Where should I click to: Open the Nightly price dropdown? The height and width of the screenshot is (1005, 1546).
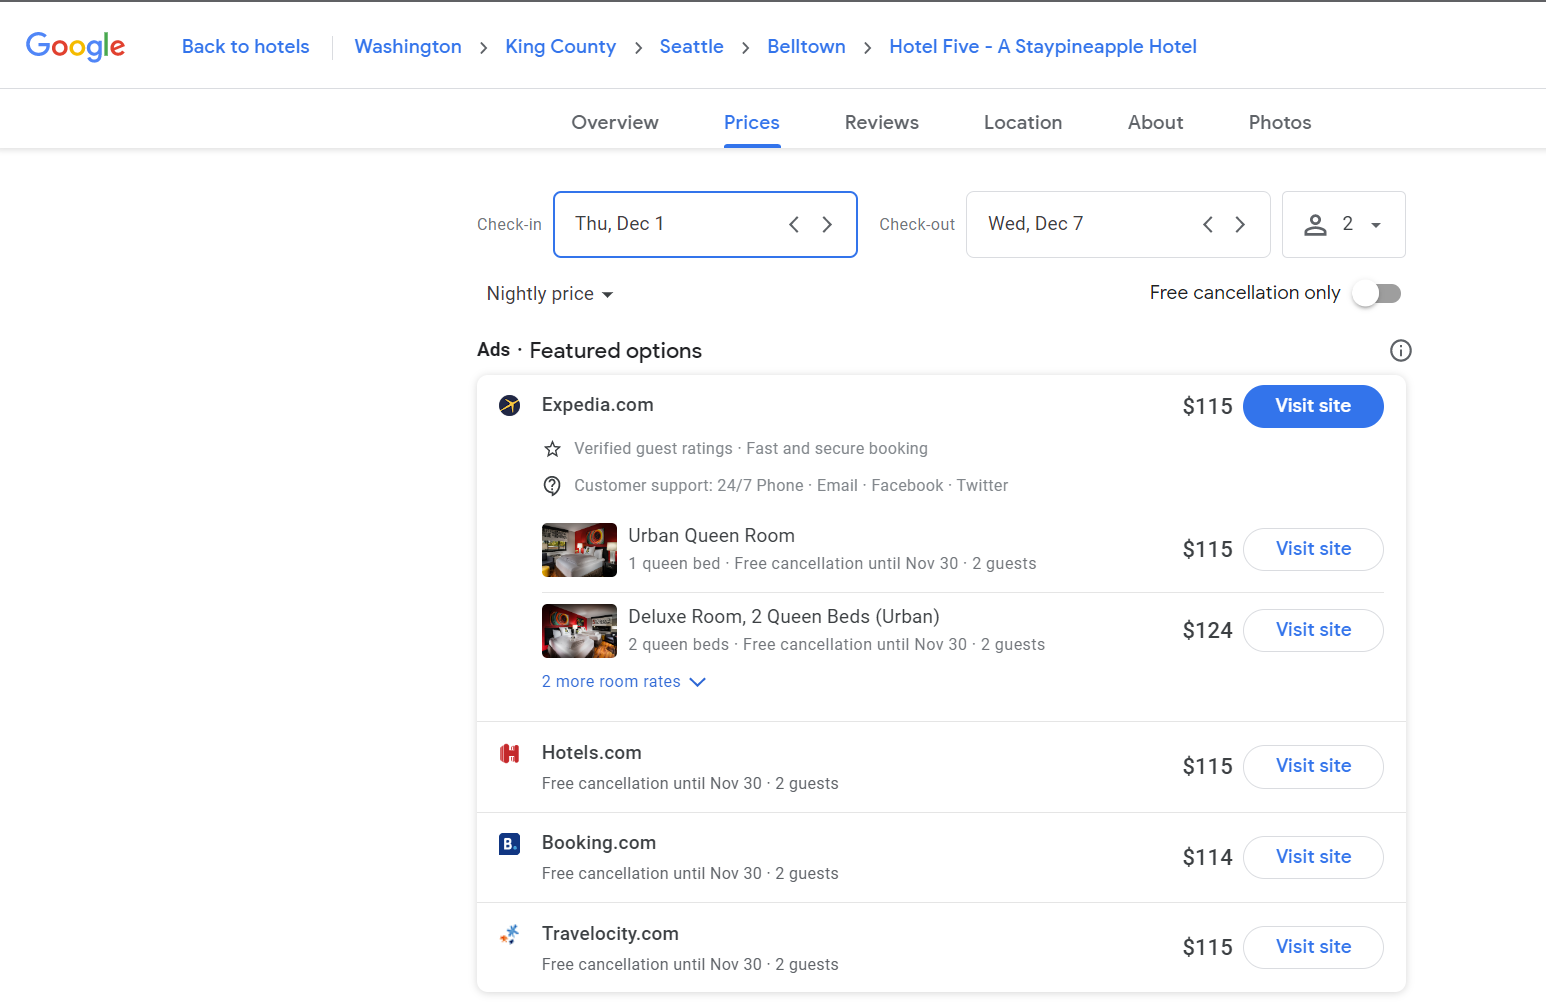(549, 294)
